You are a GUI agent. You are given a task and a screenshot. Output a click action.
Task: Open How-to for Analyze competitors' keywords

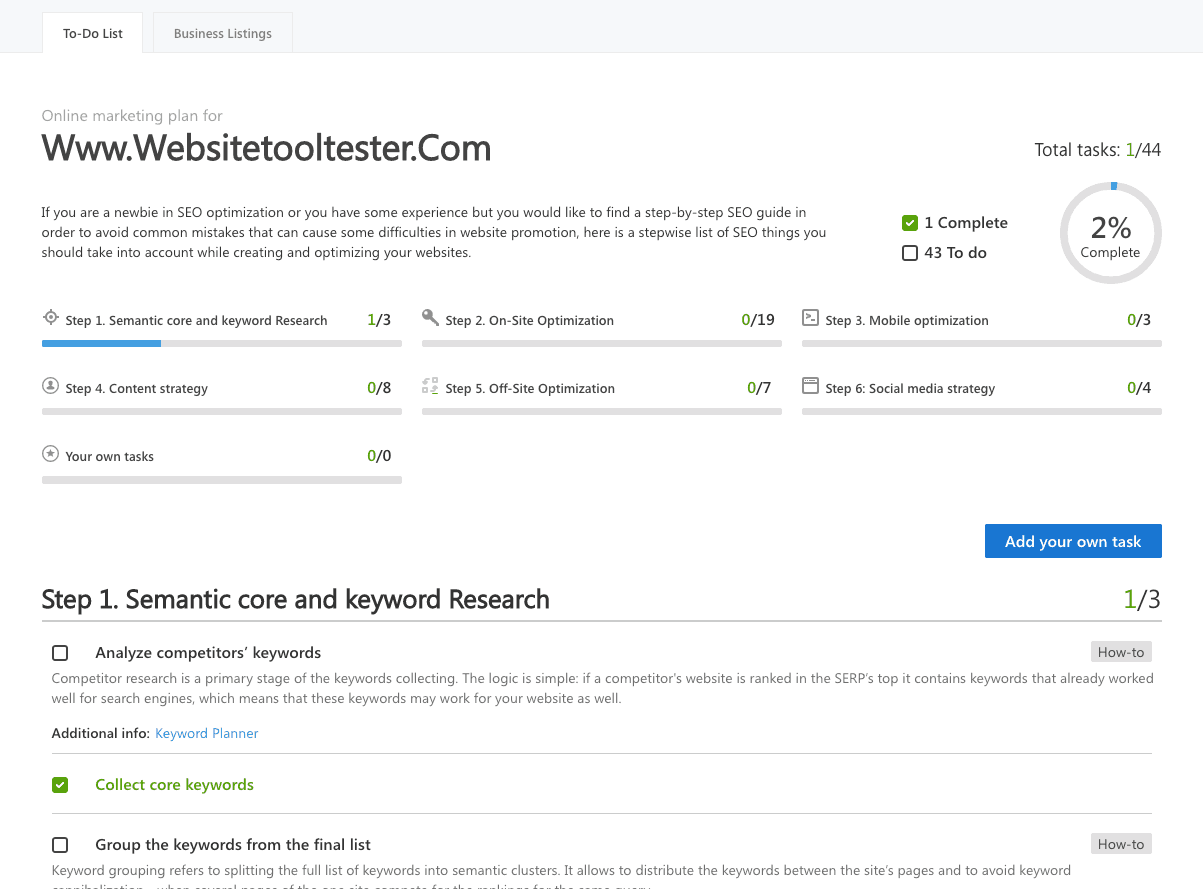(1121, 652)
